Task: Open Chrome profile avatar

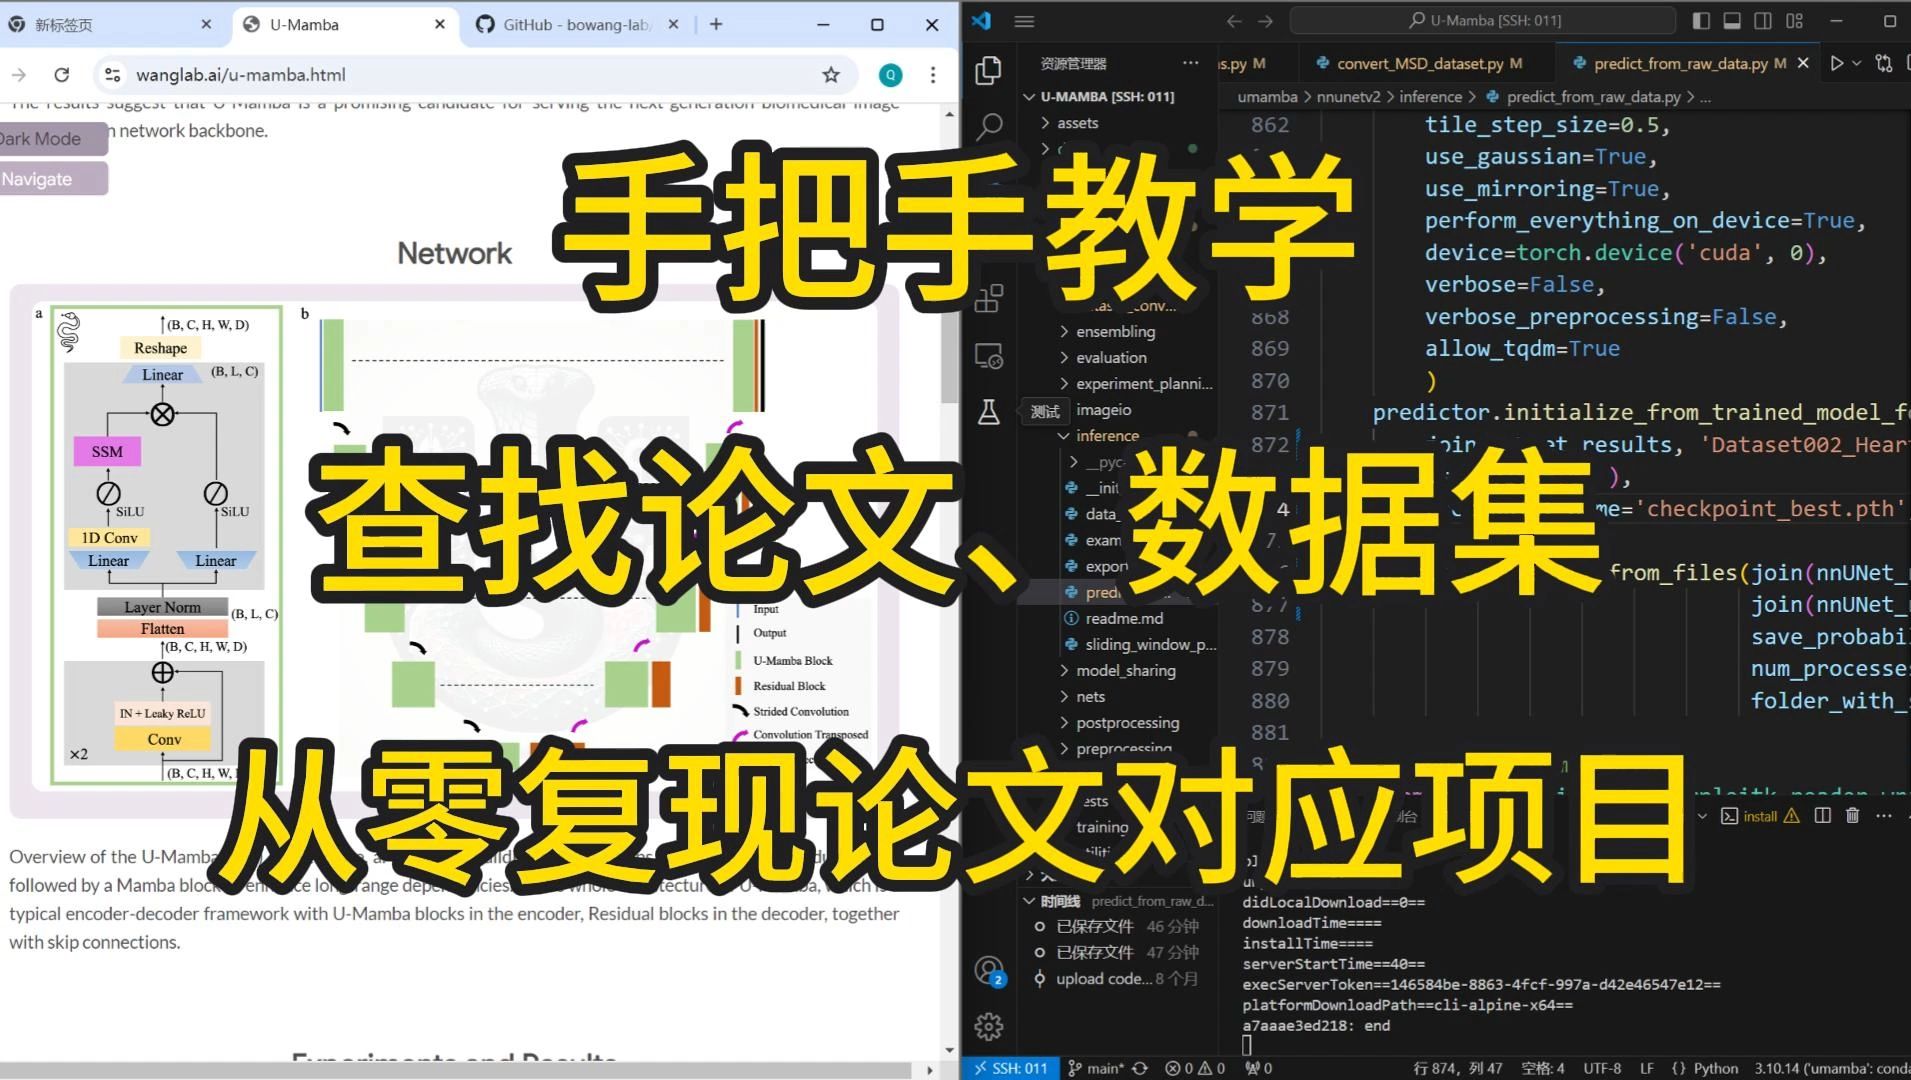Action: (x=890, y=75)
